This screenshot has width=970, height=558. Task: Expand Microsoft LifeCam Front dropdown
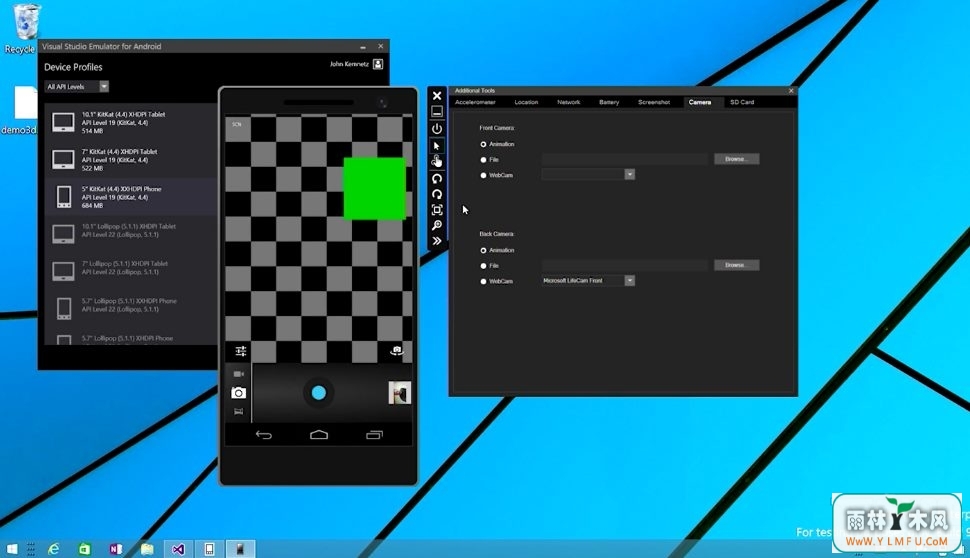tap(629, 281)
